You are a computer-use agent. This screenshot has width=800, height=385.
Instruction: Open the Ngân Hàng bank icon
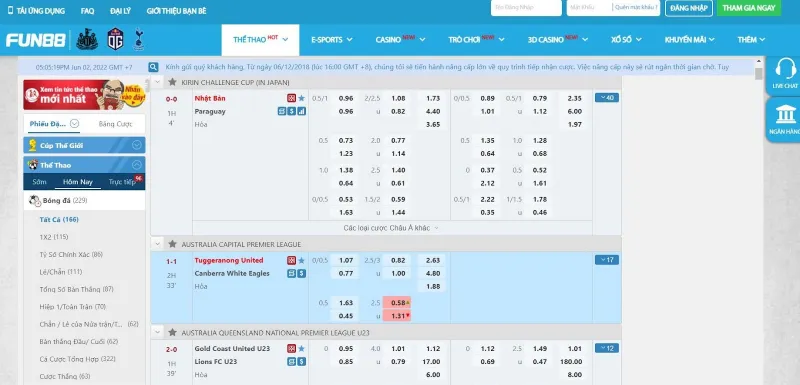click(x=785, y=115)
